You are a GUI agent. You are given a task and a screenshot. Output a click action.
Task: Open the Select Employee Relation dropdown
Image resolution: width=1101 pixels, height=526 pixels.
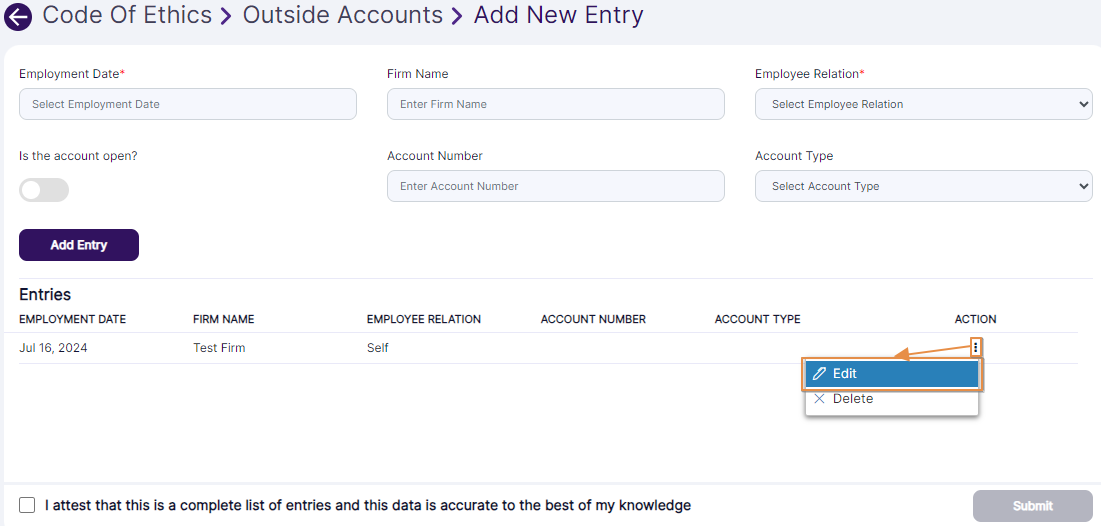click(x=923, y=104)
